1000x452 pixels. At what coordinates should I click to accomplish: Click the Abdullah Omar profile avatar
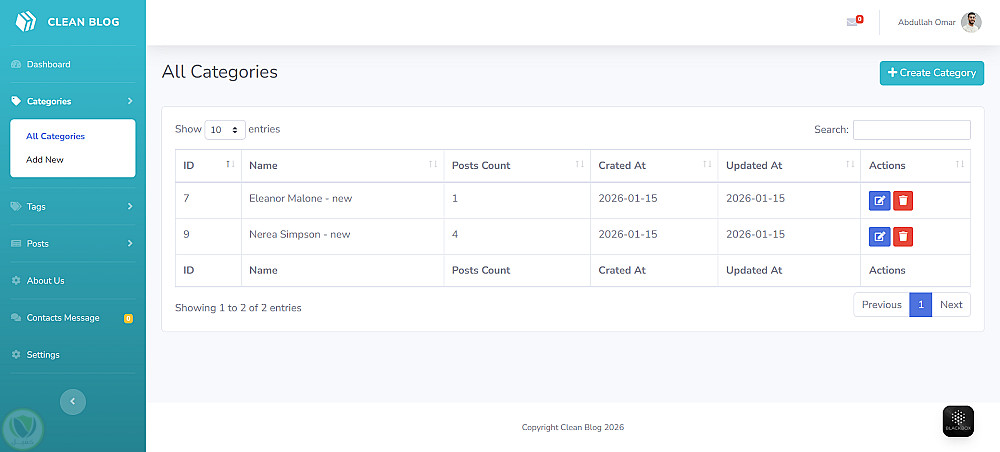[x=971, y=22]
